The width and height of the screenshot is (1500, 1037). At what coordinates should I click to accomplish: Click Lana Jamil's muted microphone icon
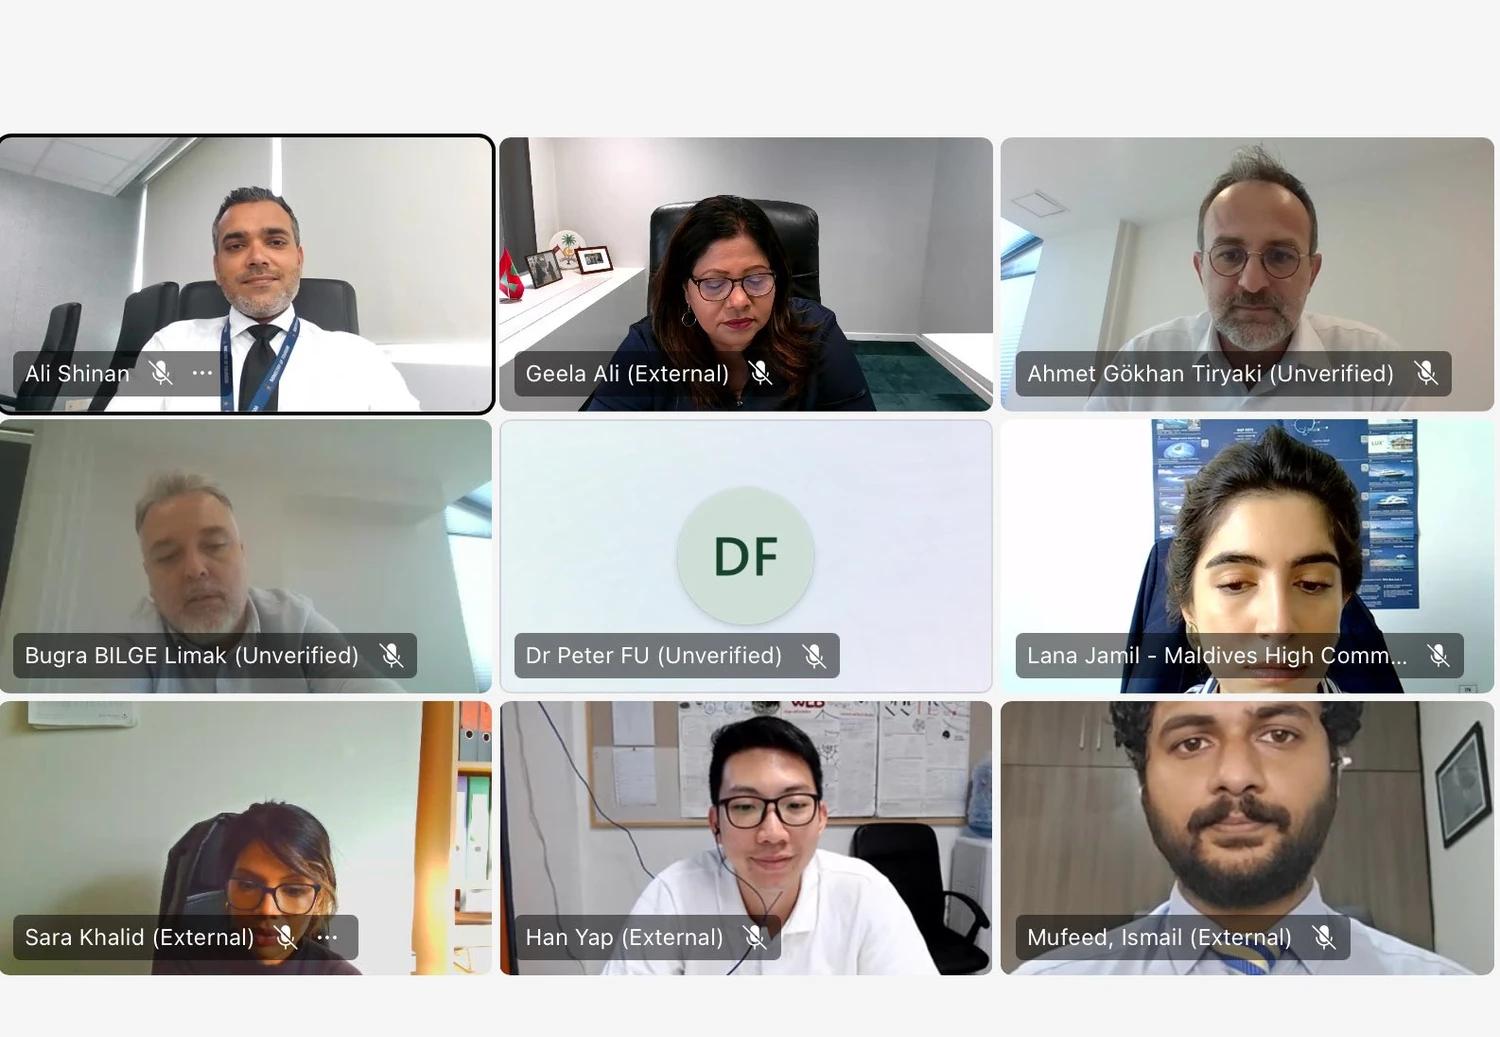pos(1438,655)
